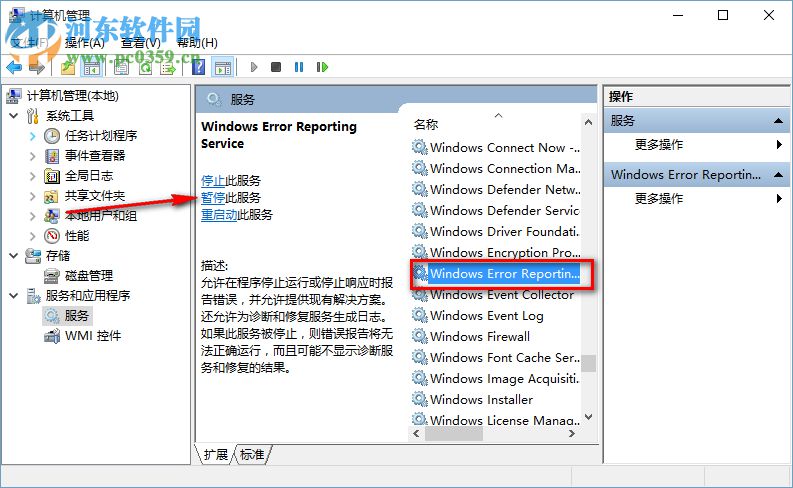Image resolution: width=793 pixels, height=488 pixels.
Task: Select Windows License Manag.. service row
Action: click(496, 420)
